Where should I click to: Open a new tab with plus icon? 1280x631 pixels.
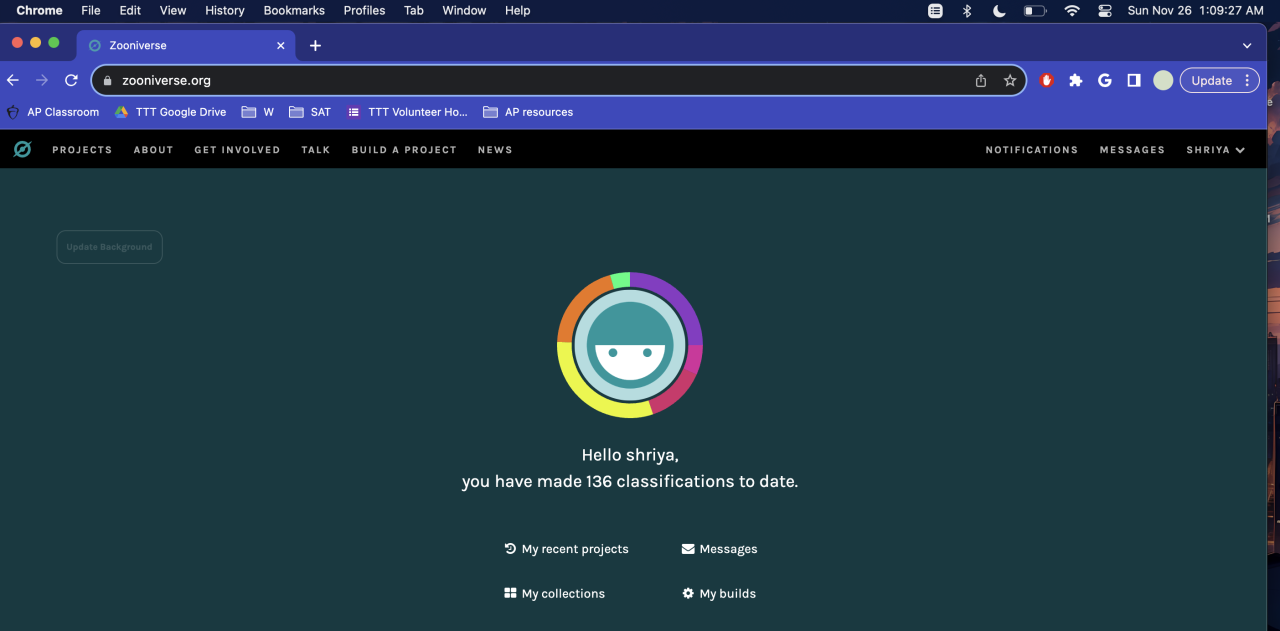tap(315, 45)
